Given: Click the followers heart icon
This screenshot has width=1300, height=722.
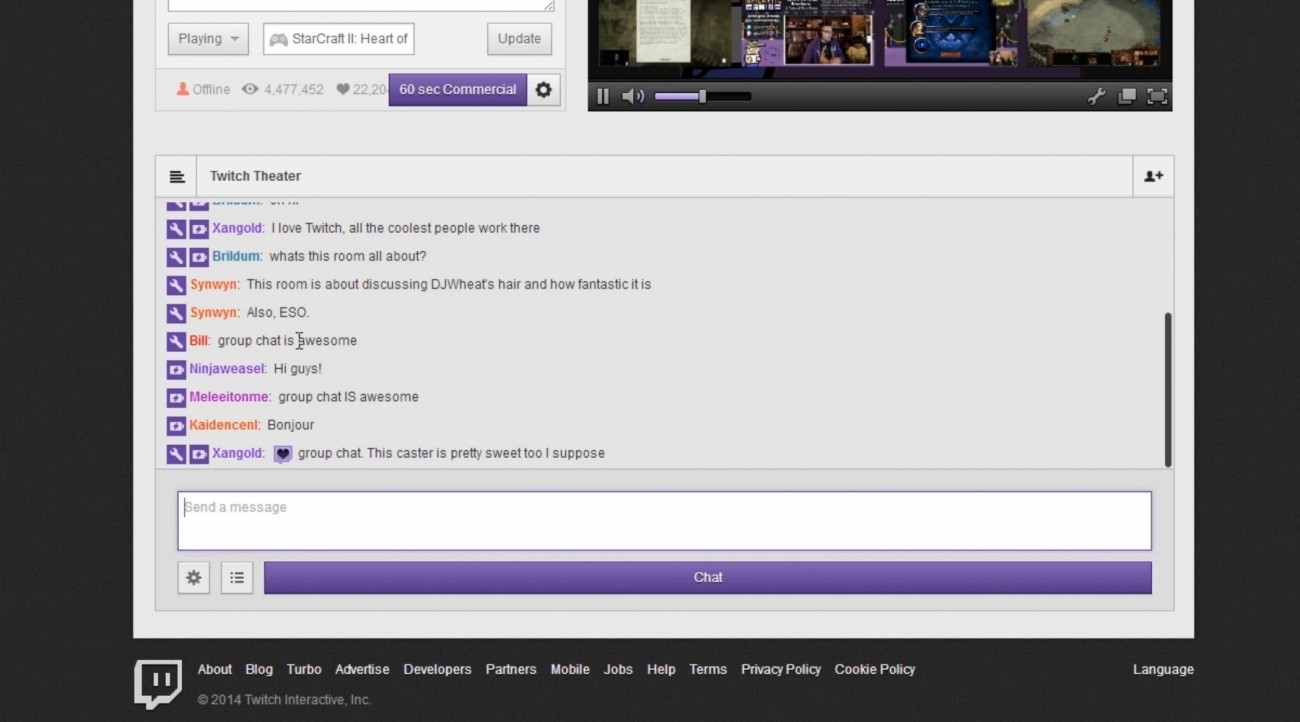Looking at the screenshot, I should click(x=343, y=89).
